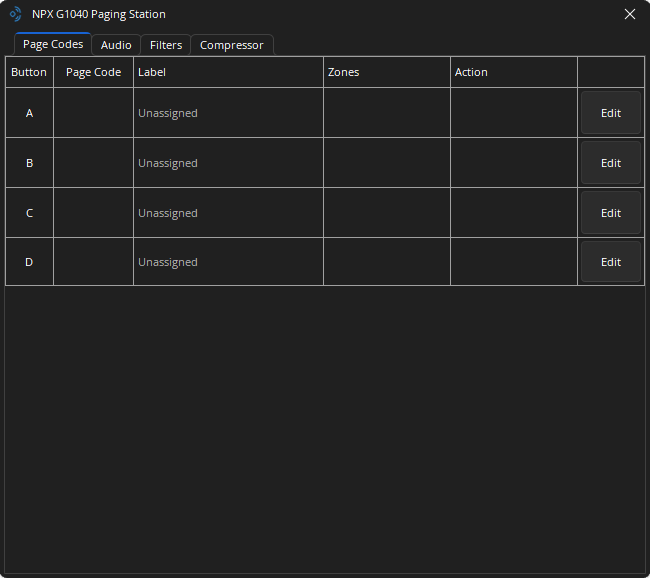
Task: Click the Zones cell in row C
Action: pos(386,213)
